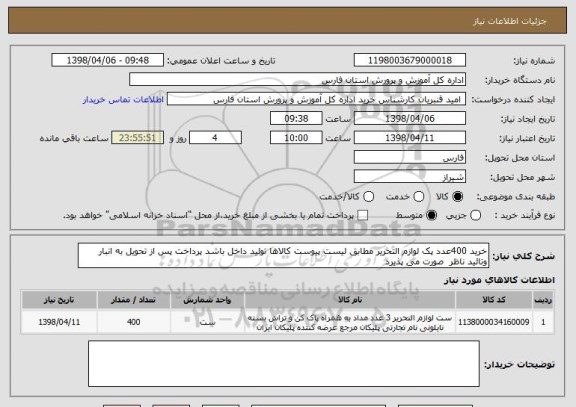Screen dimensions: 576x407
Task: Click the request creator name field
Action: [316, 99]
